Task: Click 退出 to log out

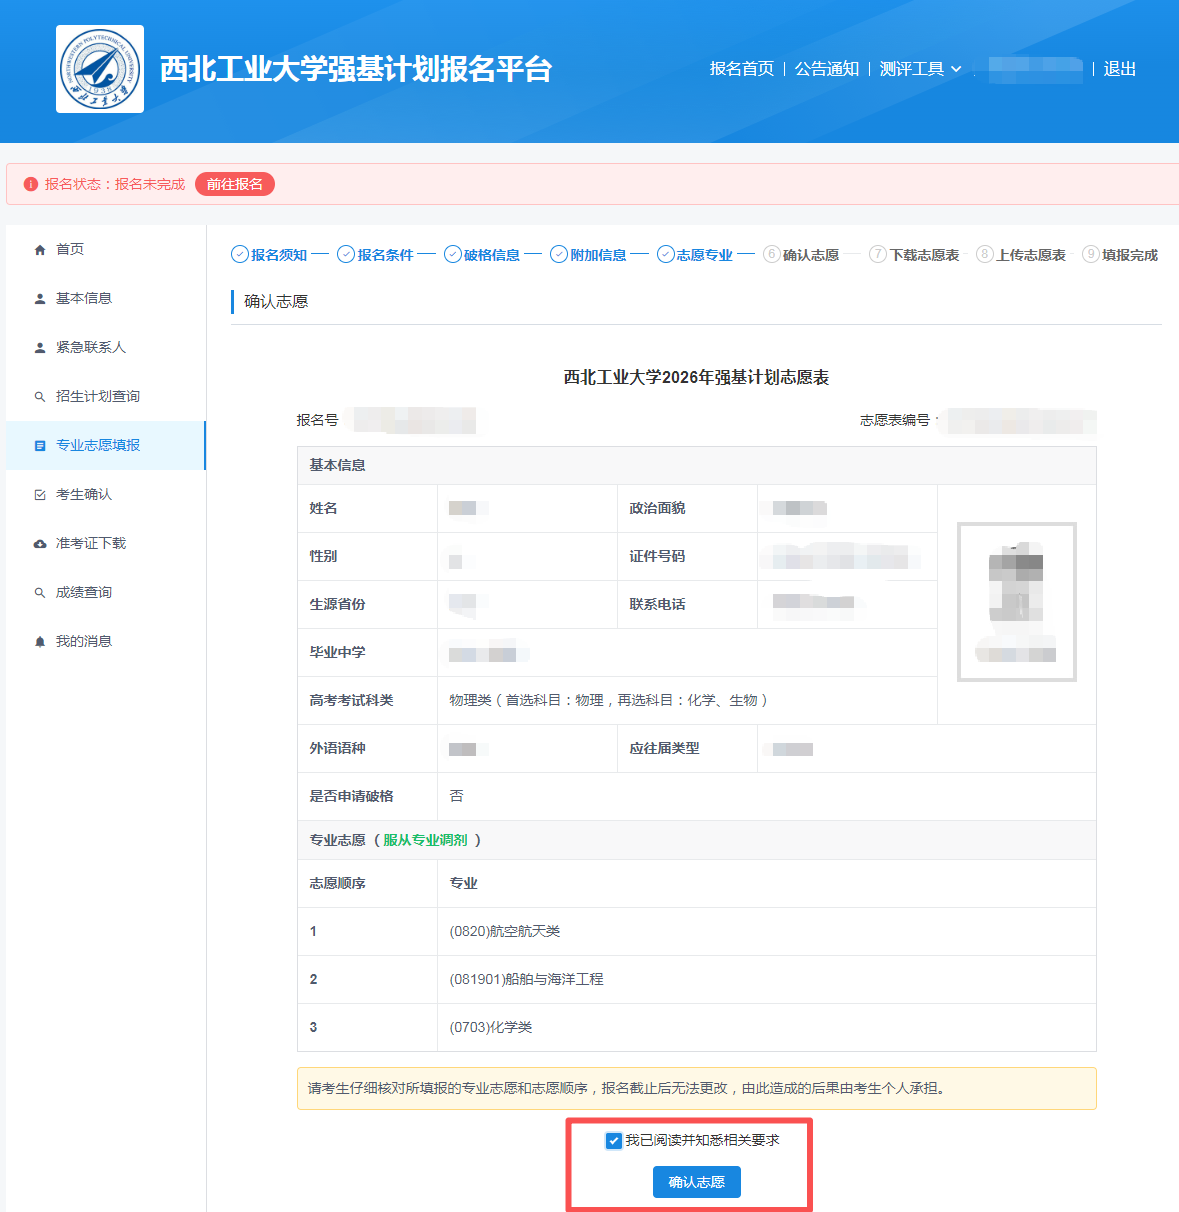Action: pos(1119,69)
